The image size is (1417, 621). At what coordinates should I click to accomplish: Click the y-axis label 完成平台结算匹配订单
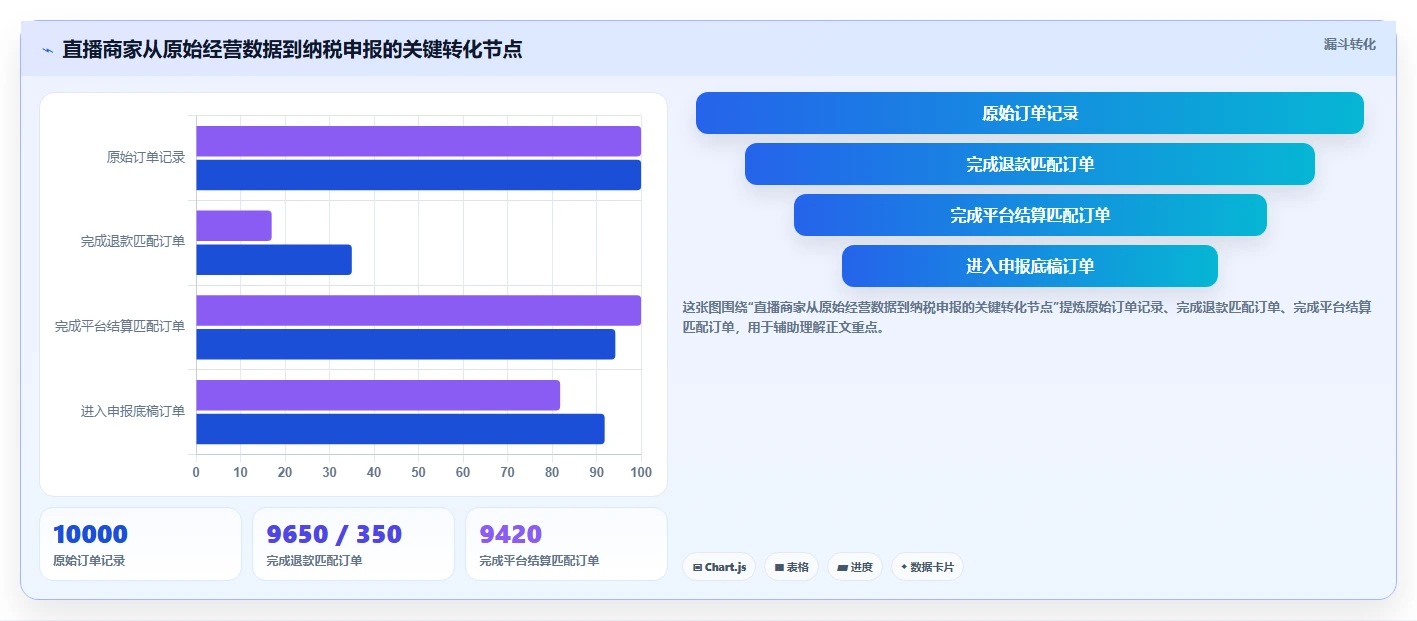[x=120, y=326]
